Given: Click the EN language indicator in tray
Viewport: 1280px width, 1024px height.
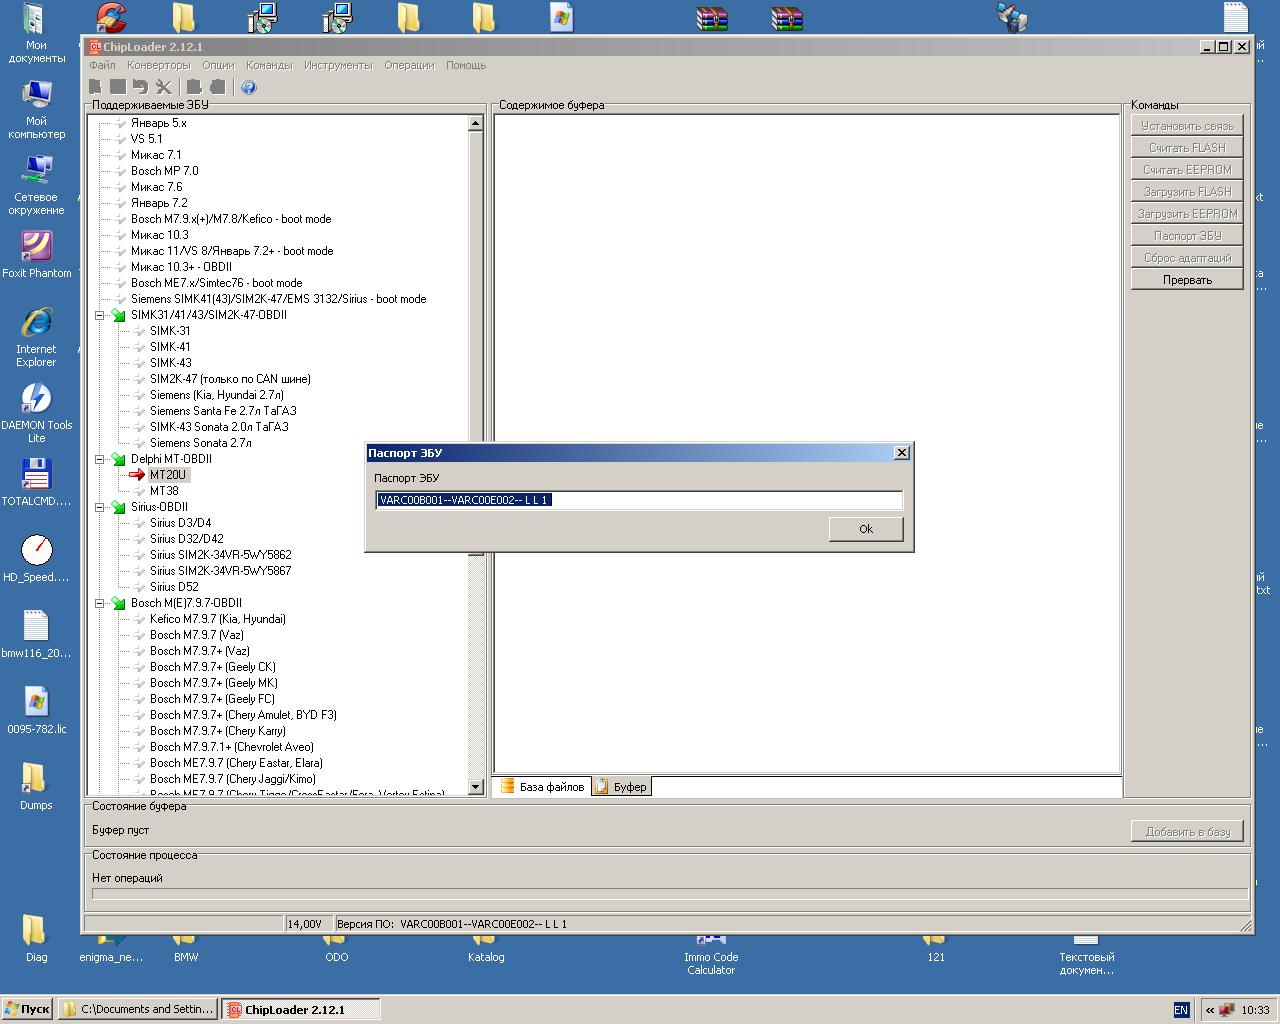Looking at the screenshot, I should click(x=1181, y=1010).
